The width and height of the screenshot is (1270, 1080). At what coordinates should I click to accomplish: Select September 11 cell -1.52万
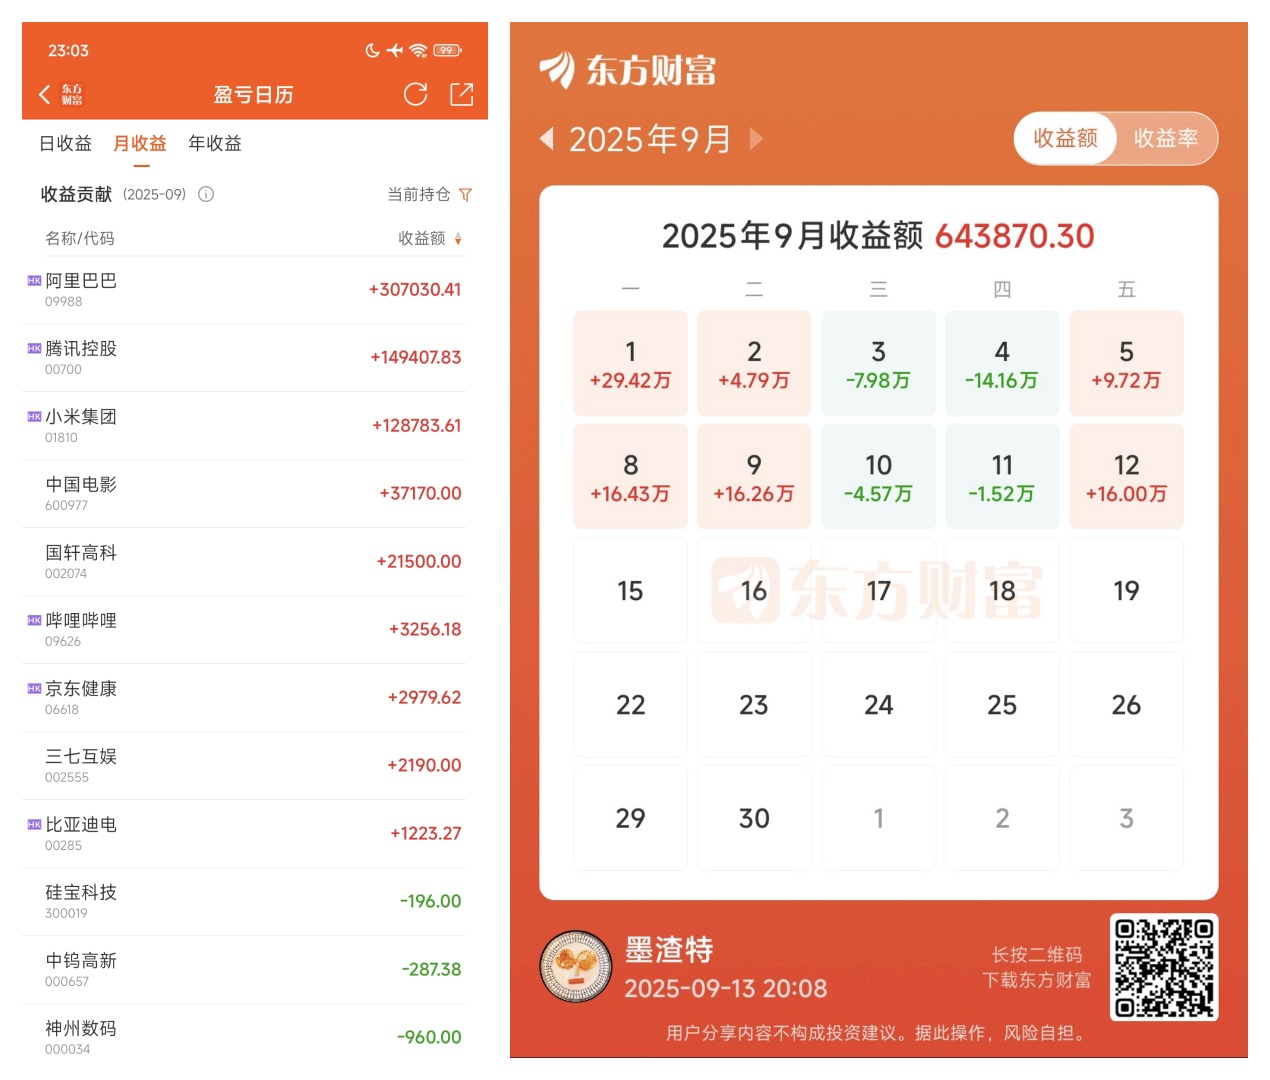tap(1002, 477)
